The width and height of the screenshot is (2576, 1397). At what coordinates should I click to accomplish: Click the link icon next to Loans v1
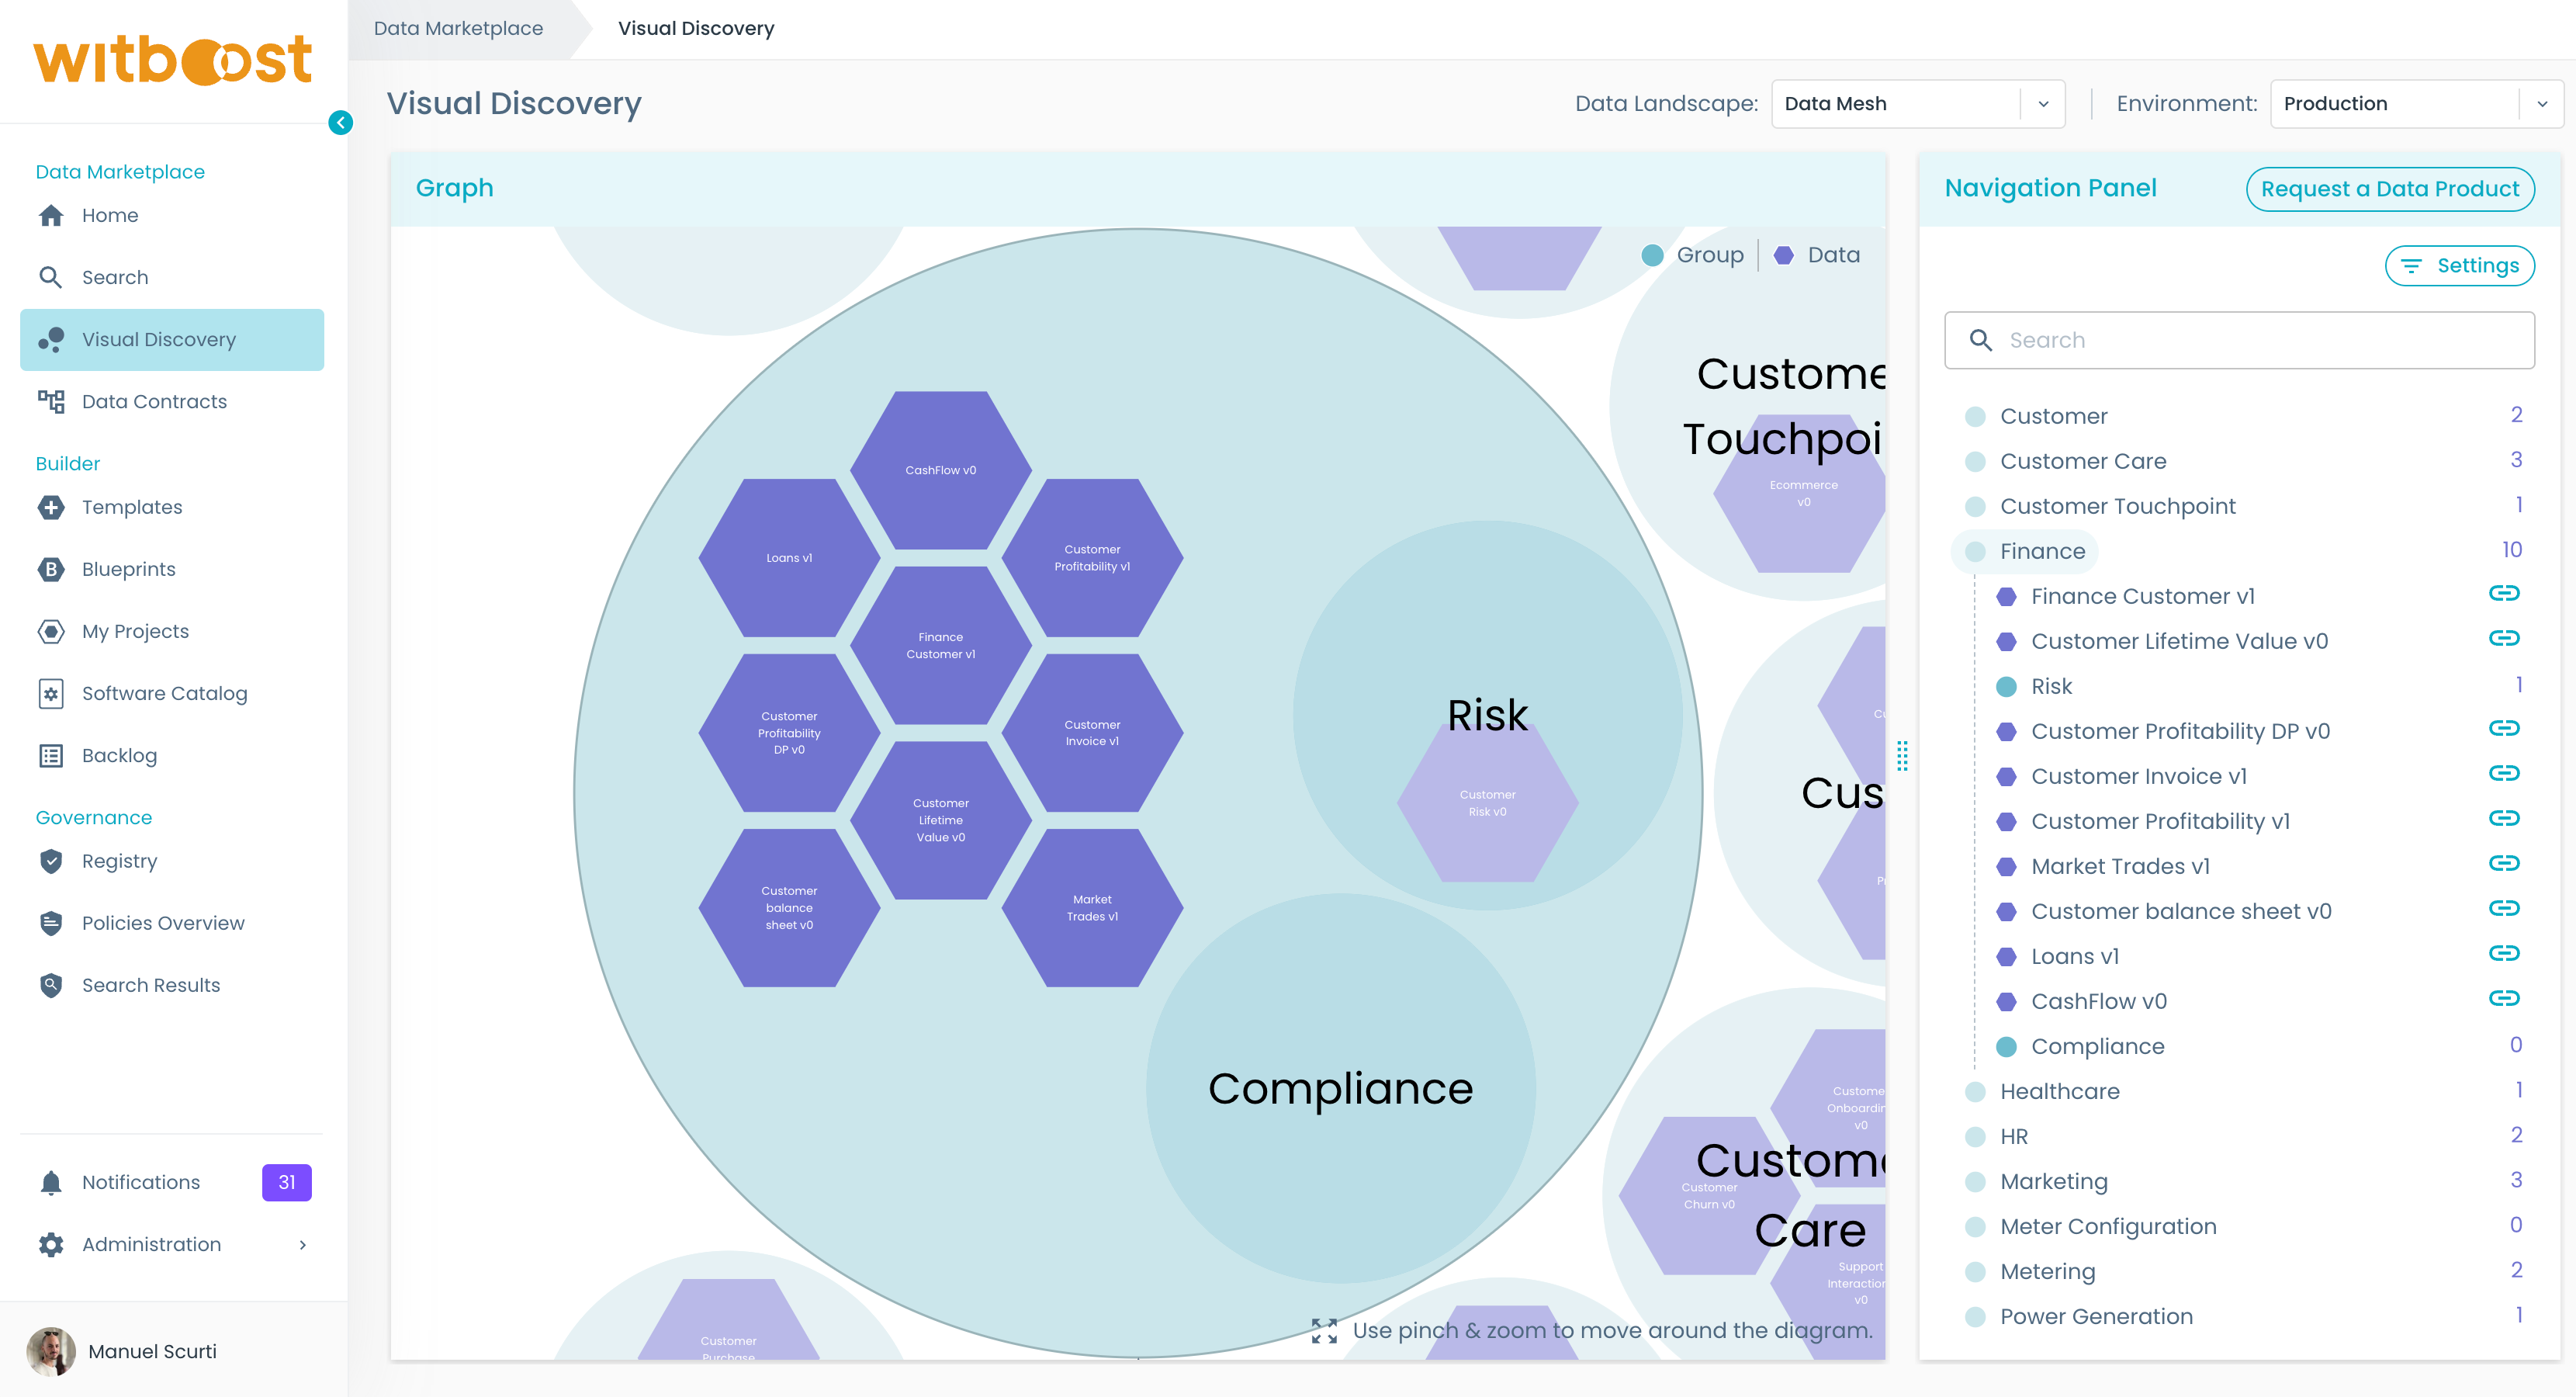(x=2503, y=953)
